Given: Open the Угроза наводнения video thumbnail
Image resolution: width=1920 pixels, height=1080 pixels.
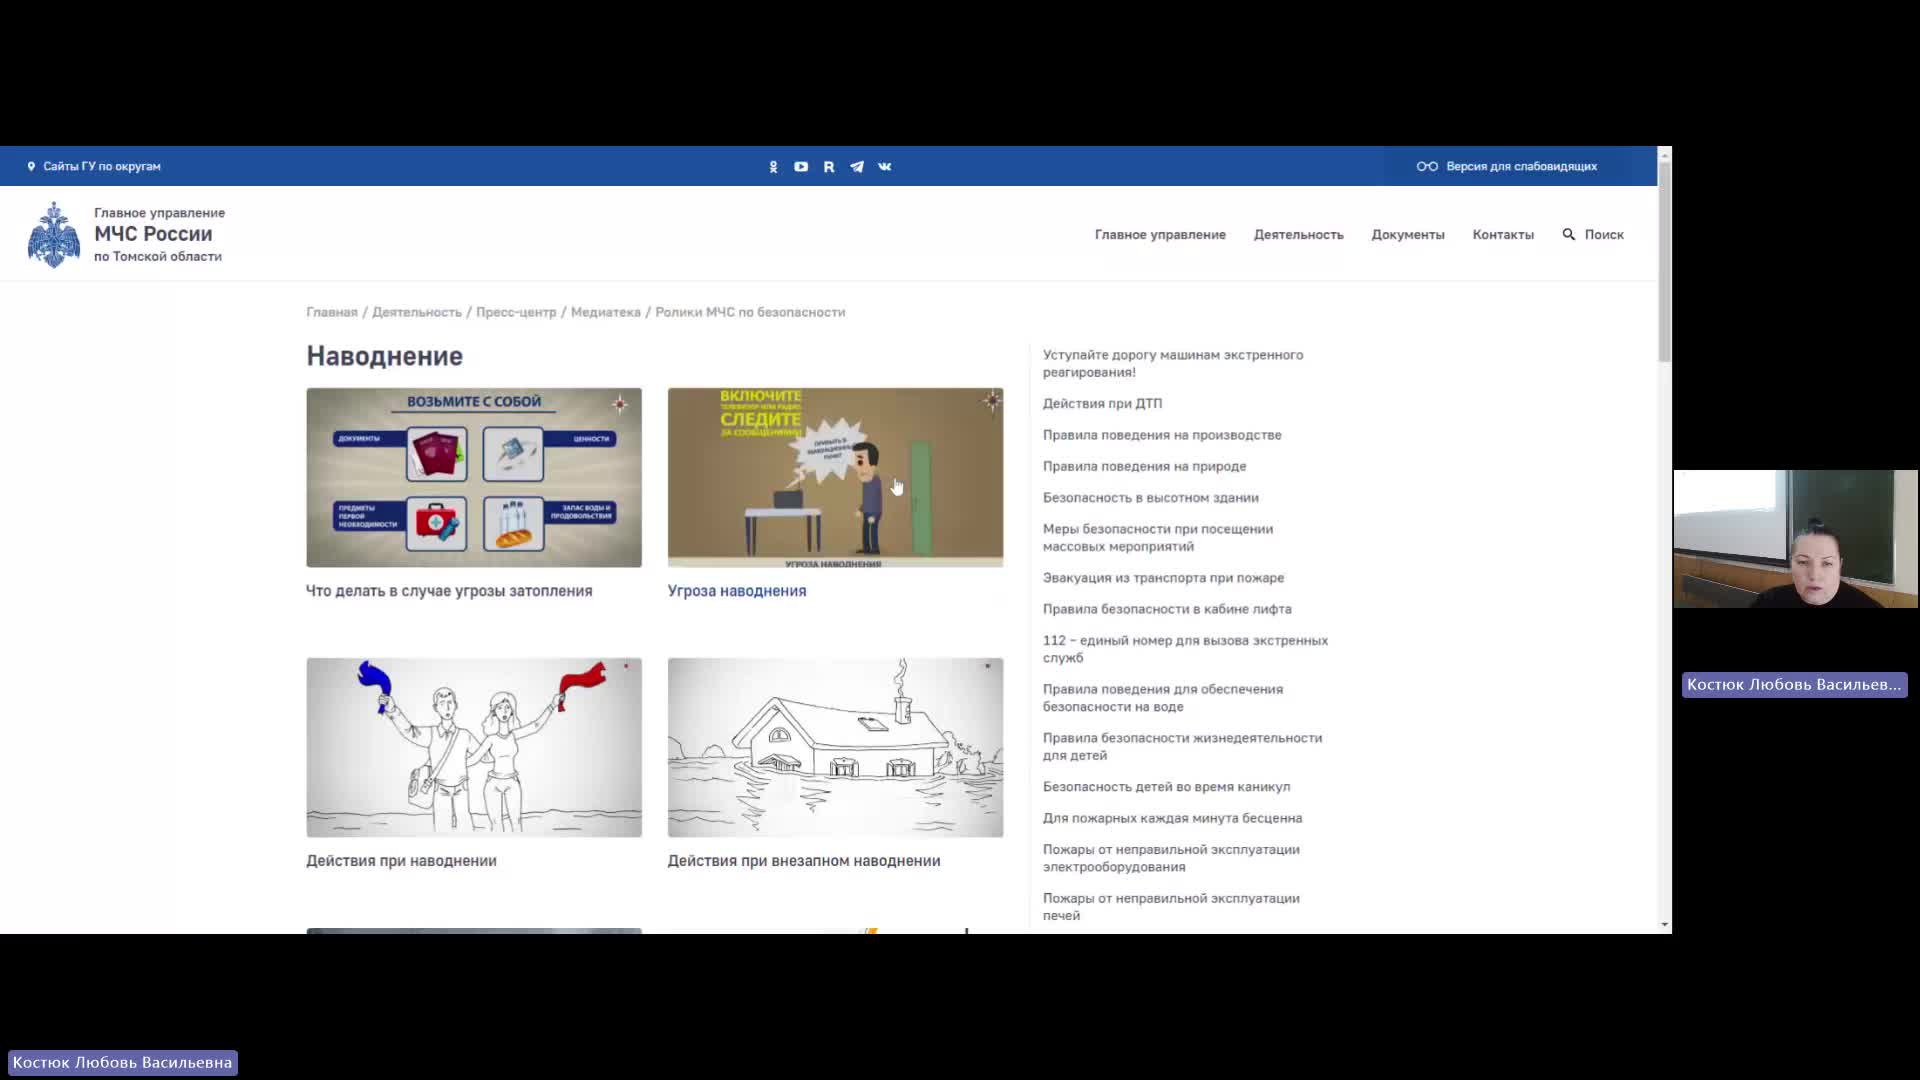Looking at the screenshot, I should [835, 478].
